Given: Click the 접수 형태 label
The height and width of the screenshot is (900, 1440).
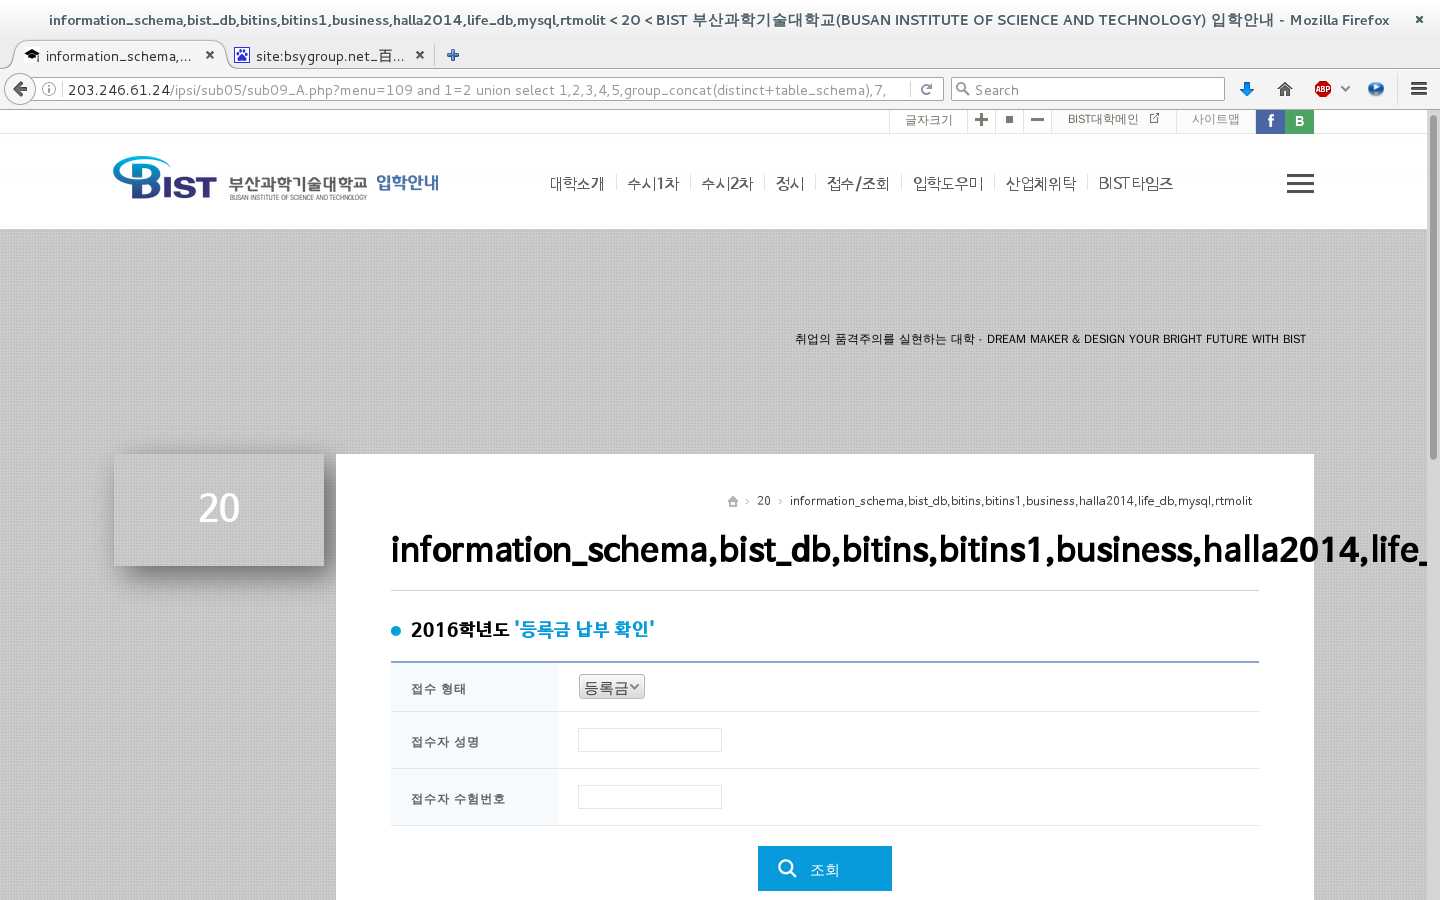Looking at the screenshot, I should point(438,689).
